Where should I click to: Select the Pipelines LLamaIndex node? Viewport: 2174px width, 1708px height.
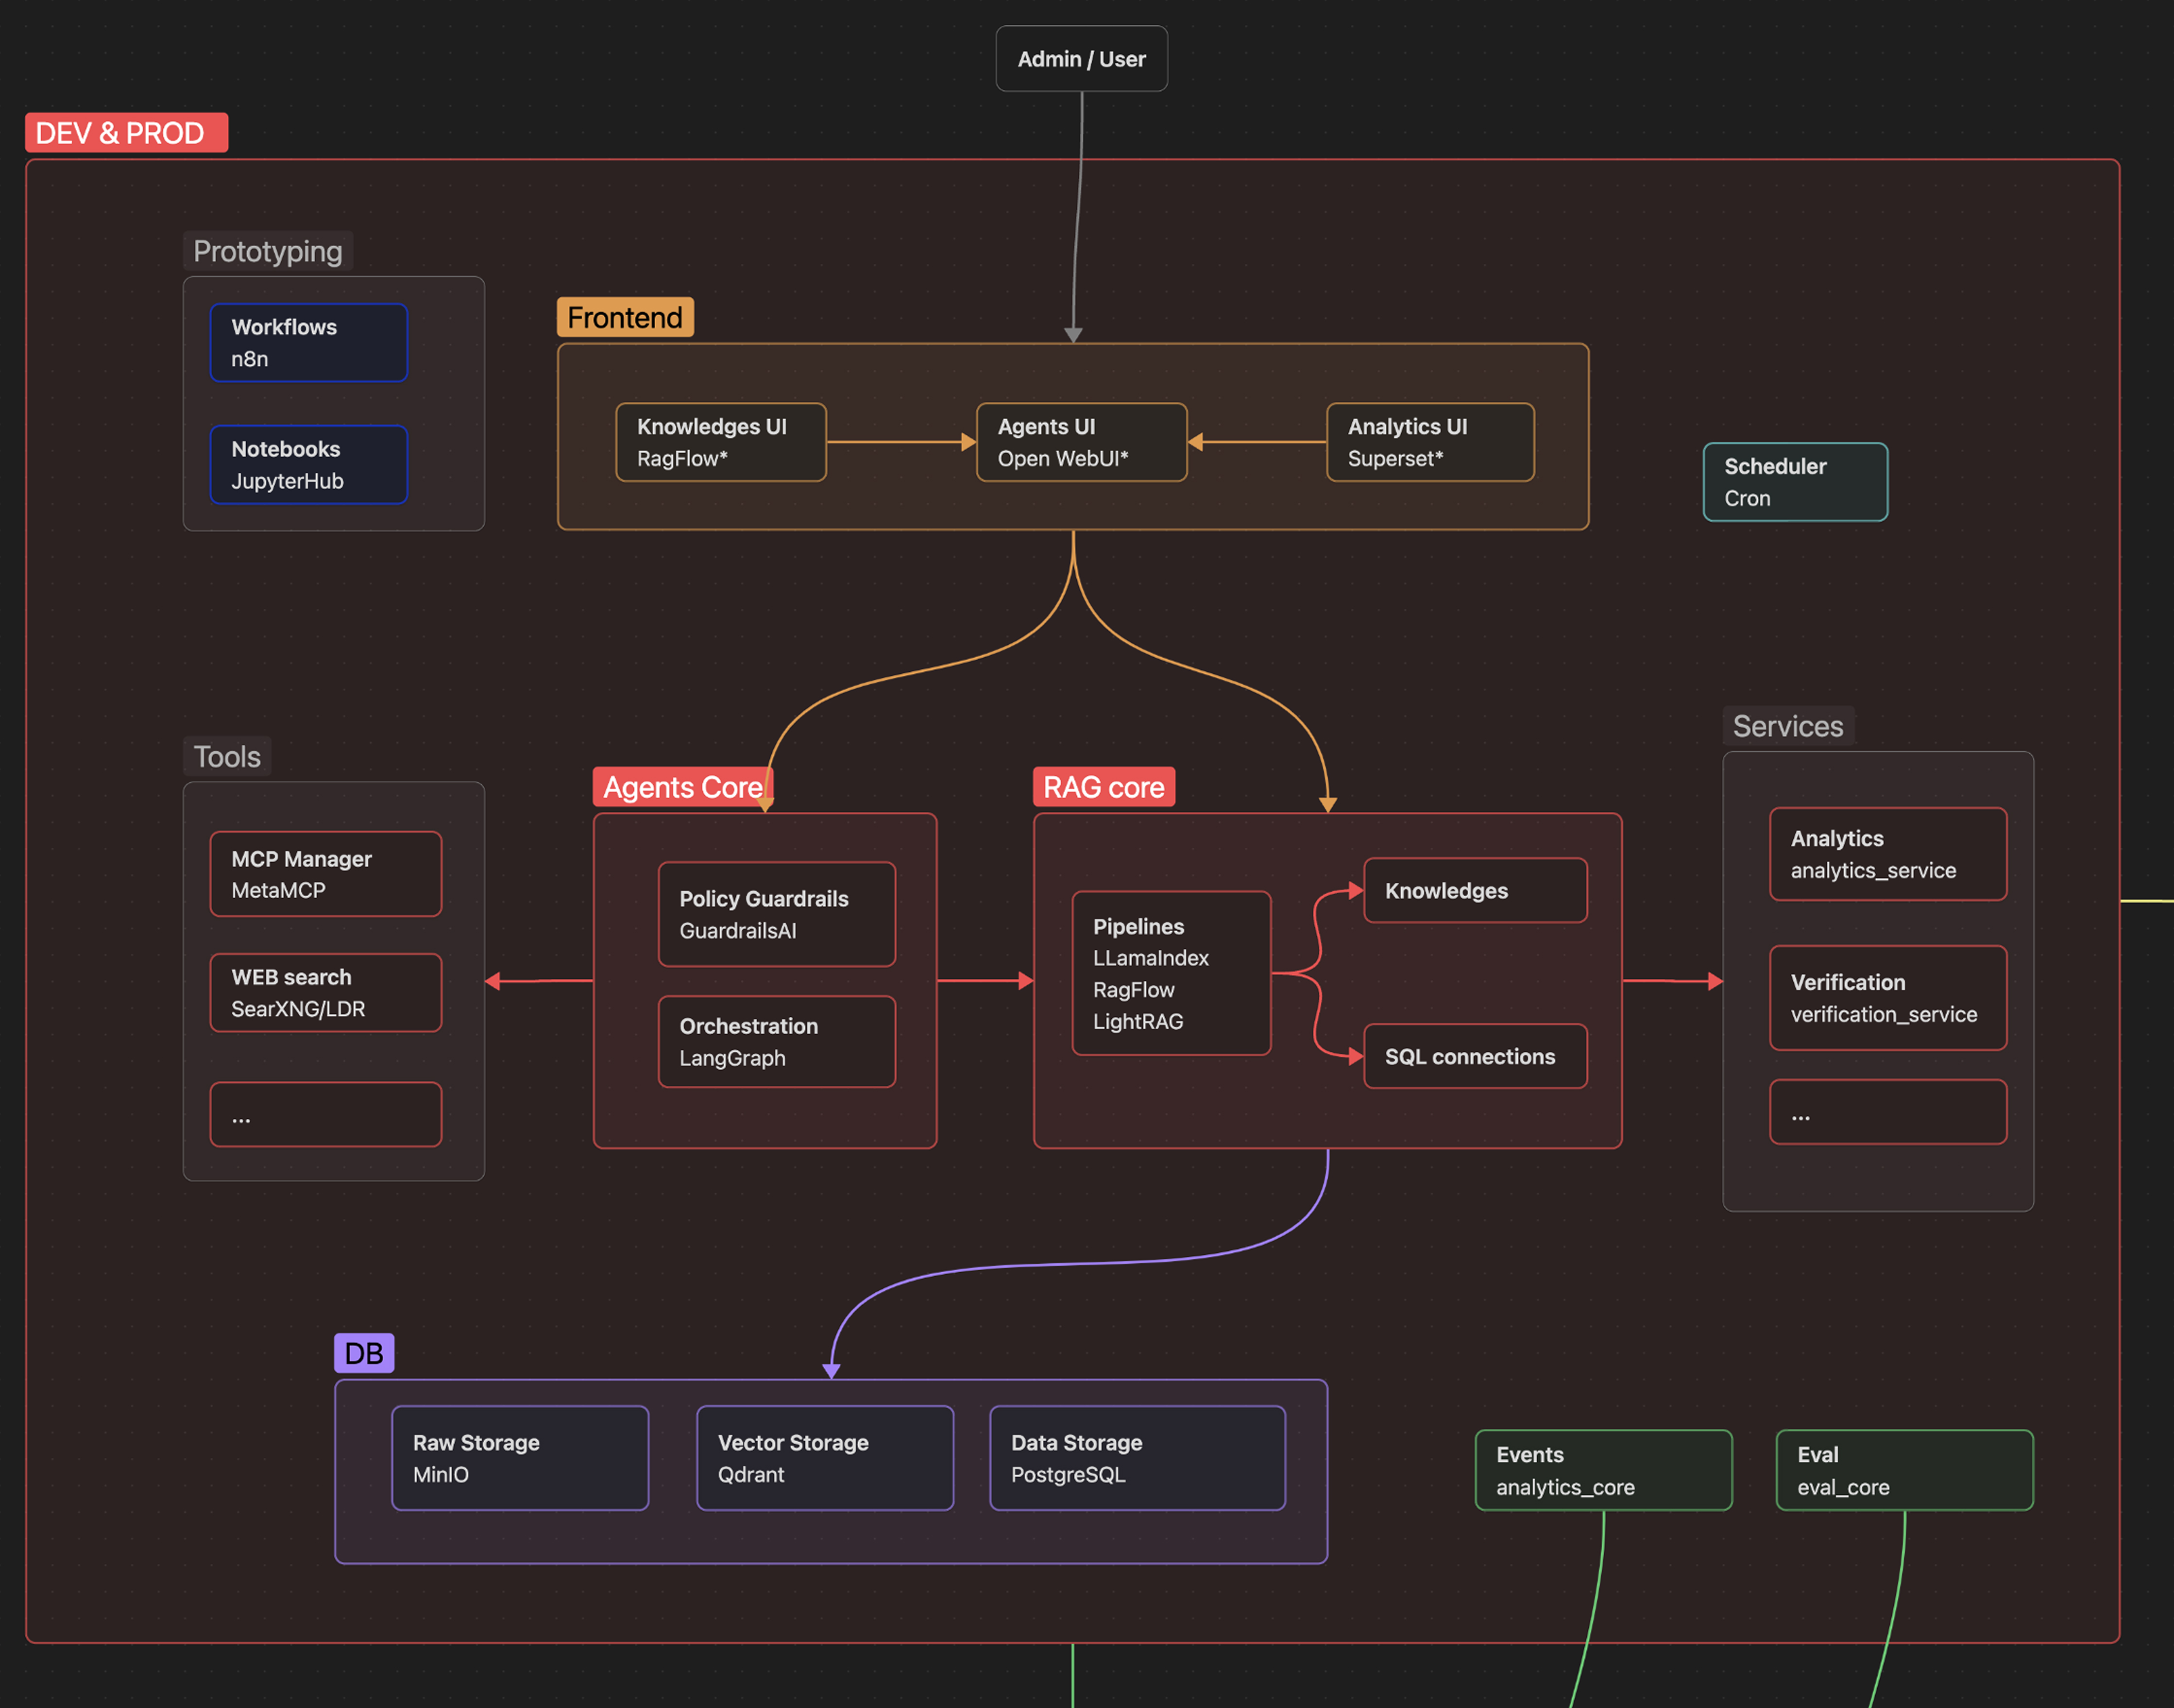tap(1171, 973)
